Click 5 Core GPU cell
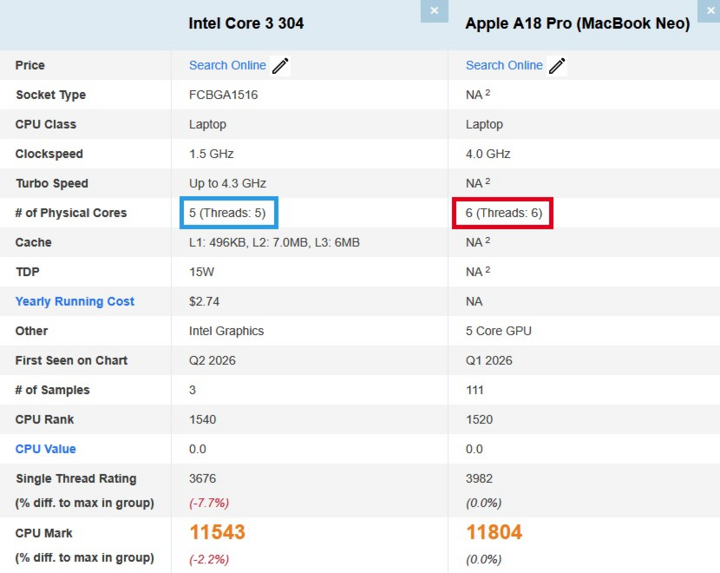 (499, 331)
